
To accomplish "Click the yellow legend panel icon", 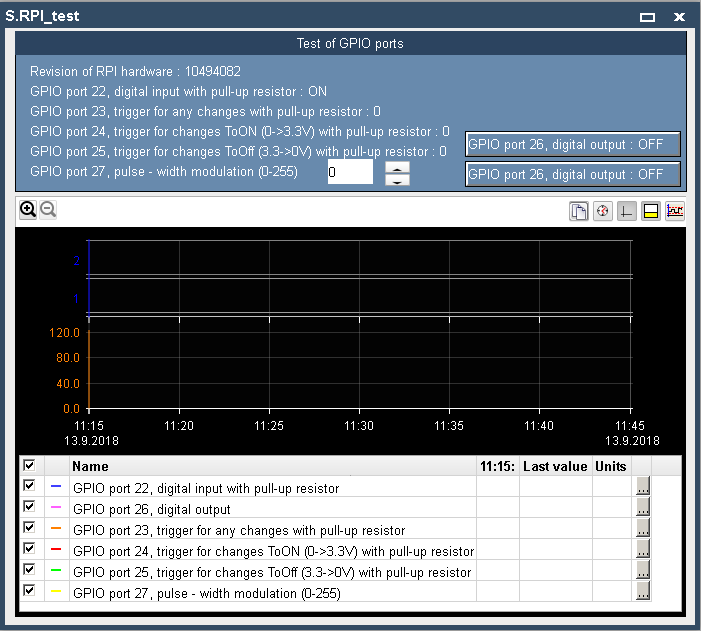I will coord(651,212).
